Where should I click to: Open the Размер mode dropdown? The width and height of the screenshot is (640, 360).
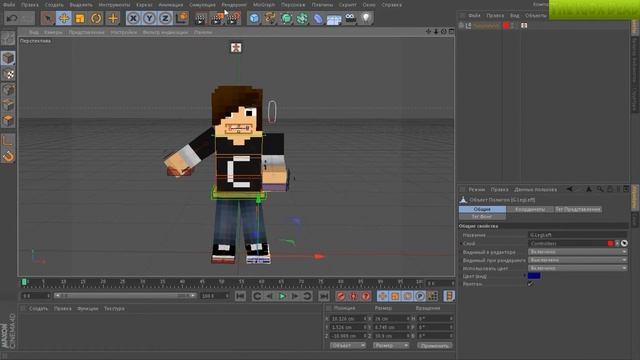390,345
